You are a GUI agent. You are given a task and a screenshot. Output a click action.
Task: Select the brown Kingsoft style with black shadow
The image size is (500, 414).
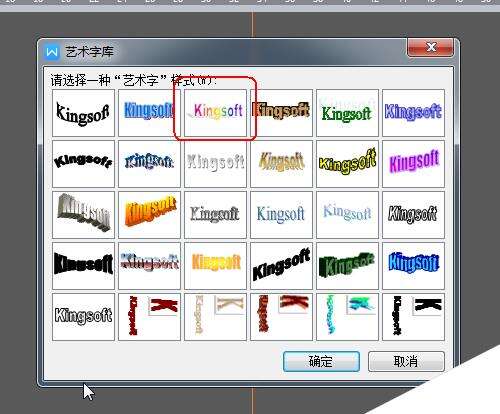pyautogui.click(x=281, y=113)
